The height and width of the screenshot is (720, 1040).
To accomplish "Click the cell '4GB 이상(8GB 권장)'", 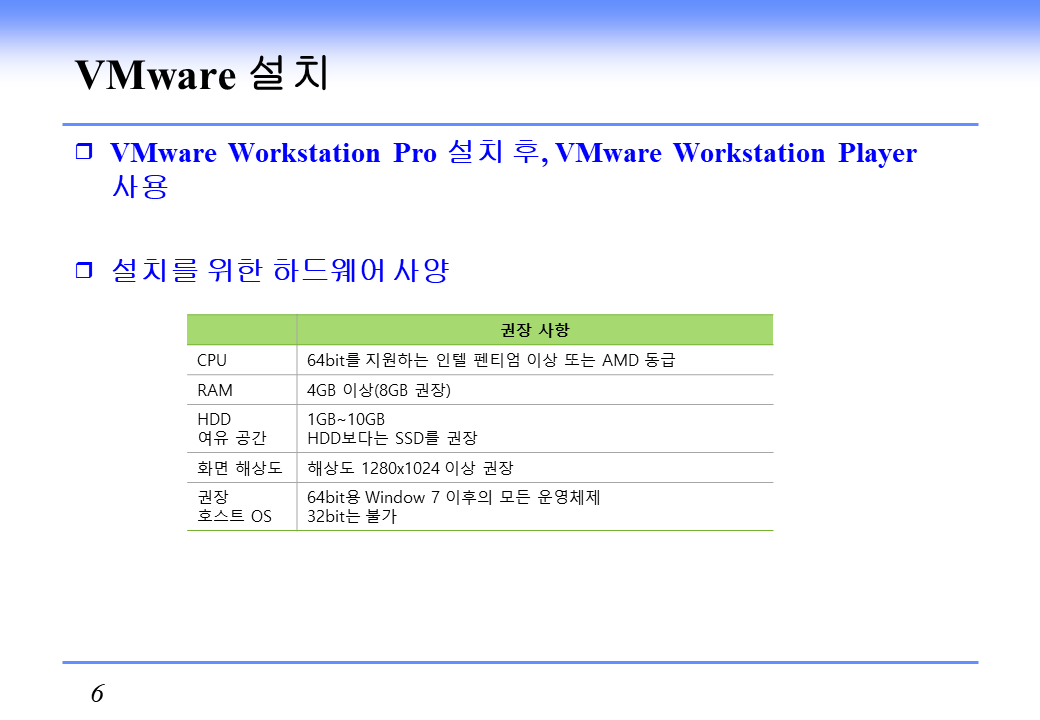I will (x=379, y=390).
